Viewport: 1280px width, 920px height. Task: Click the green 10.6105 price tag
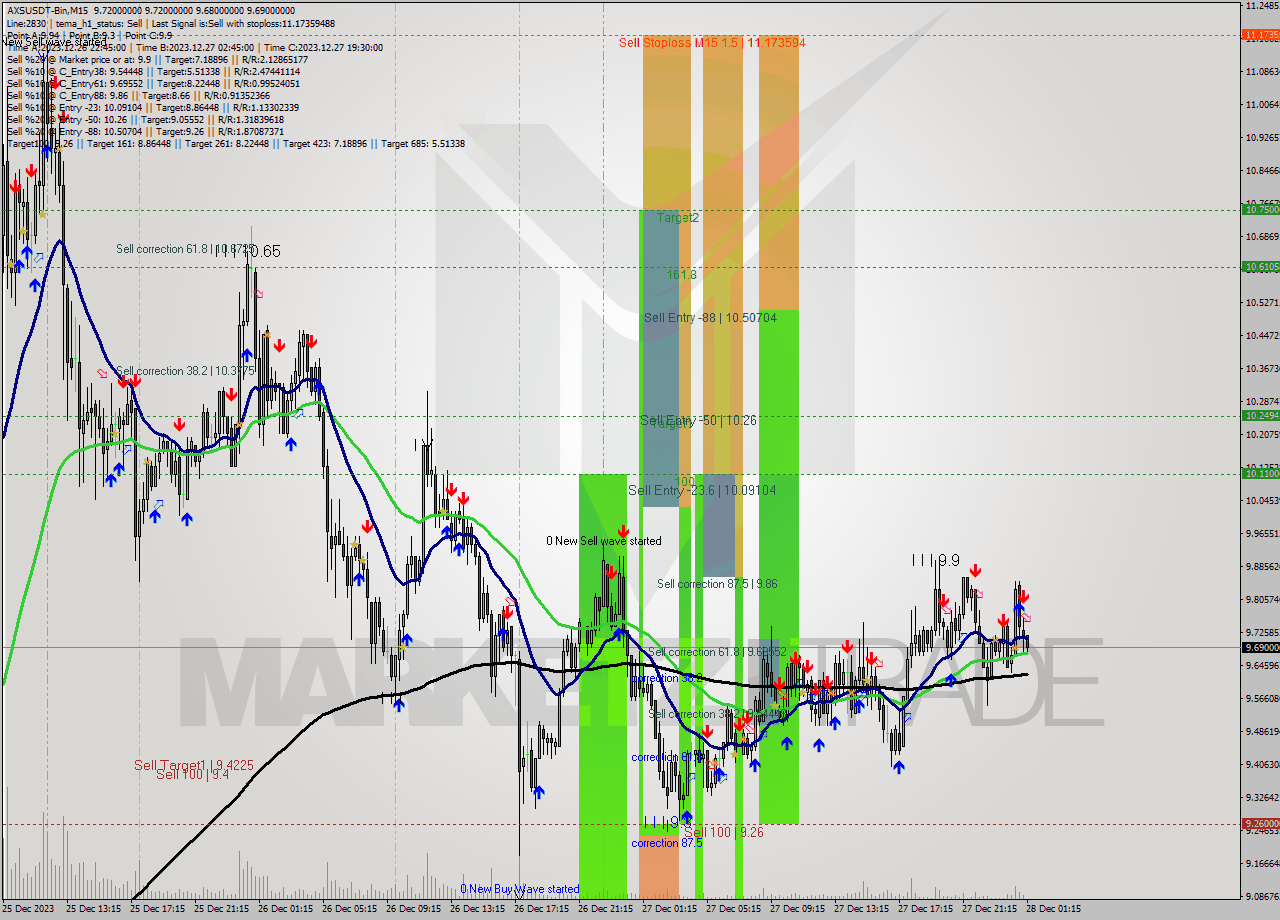coord(1260,266)
